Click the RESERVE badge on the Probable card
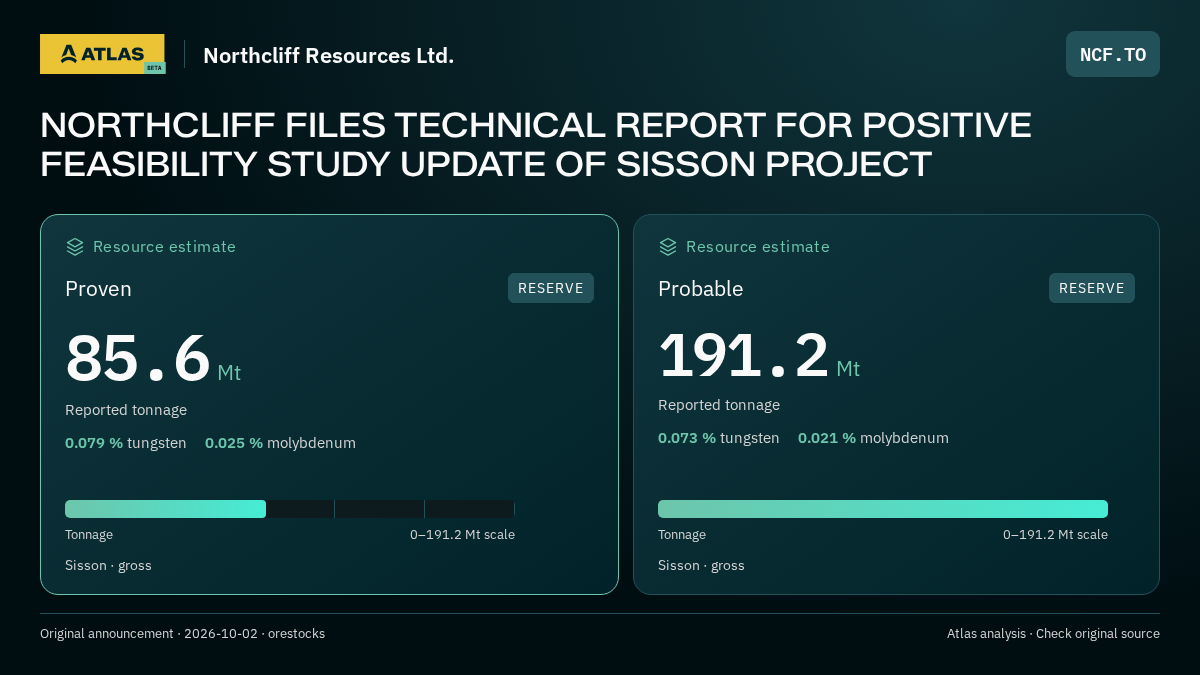Image resolution: width=1200 pixels, height=675 pixels. point(1092,288)
